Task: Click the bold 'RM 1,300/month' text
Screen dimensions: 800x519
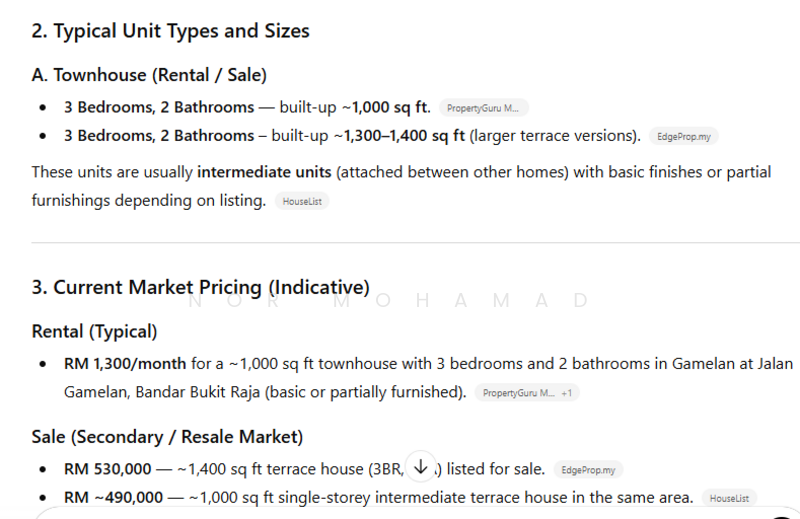Action: (x=125, y=364)
